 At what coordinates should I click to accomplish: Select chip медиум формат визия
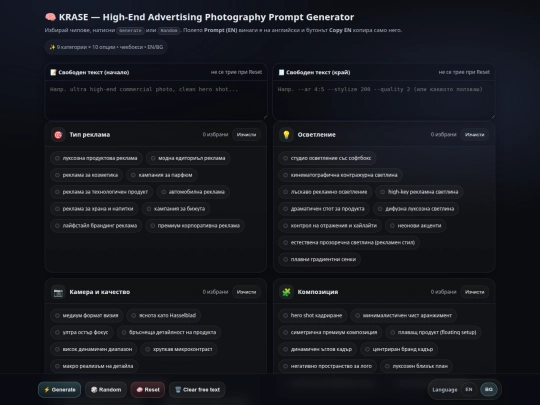(87, 315)
